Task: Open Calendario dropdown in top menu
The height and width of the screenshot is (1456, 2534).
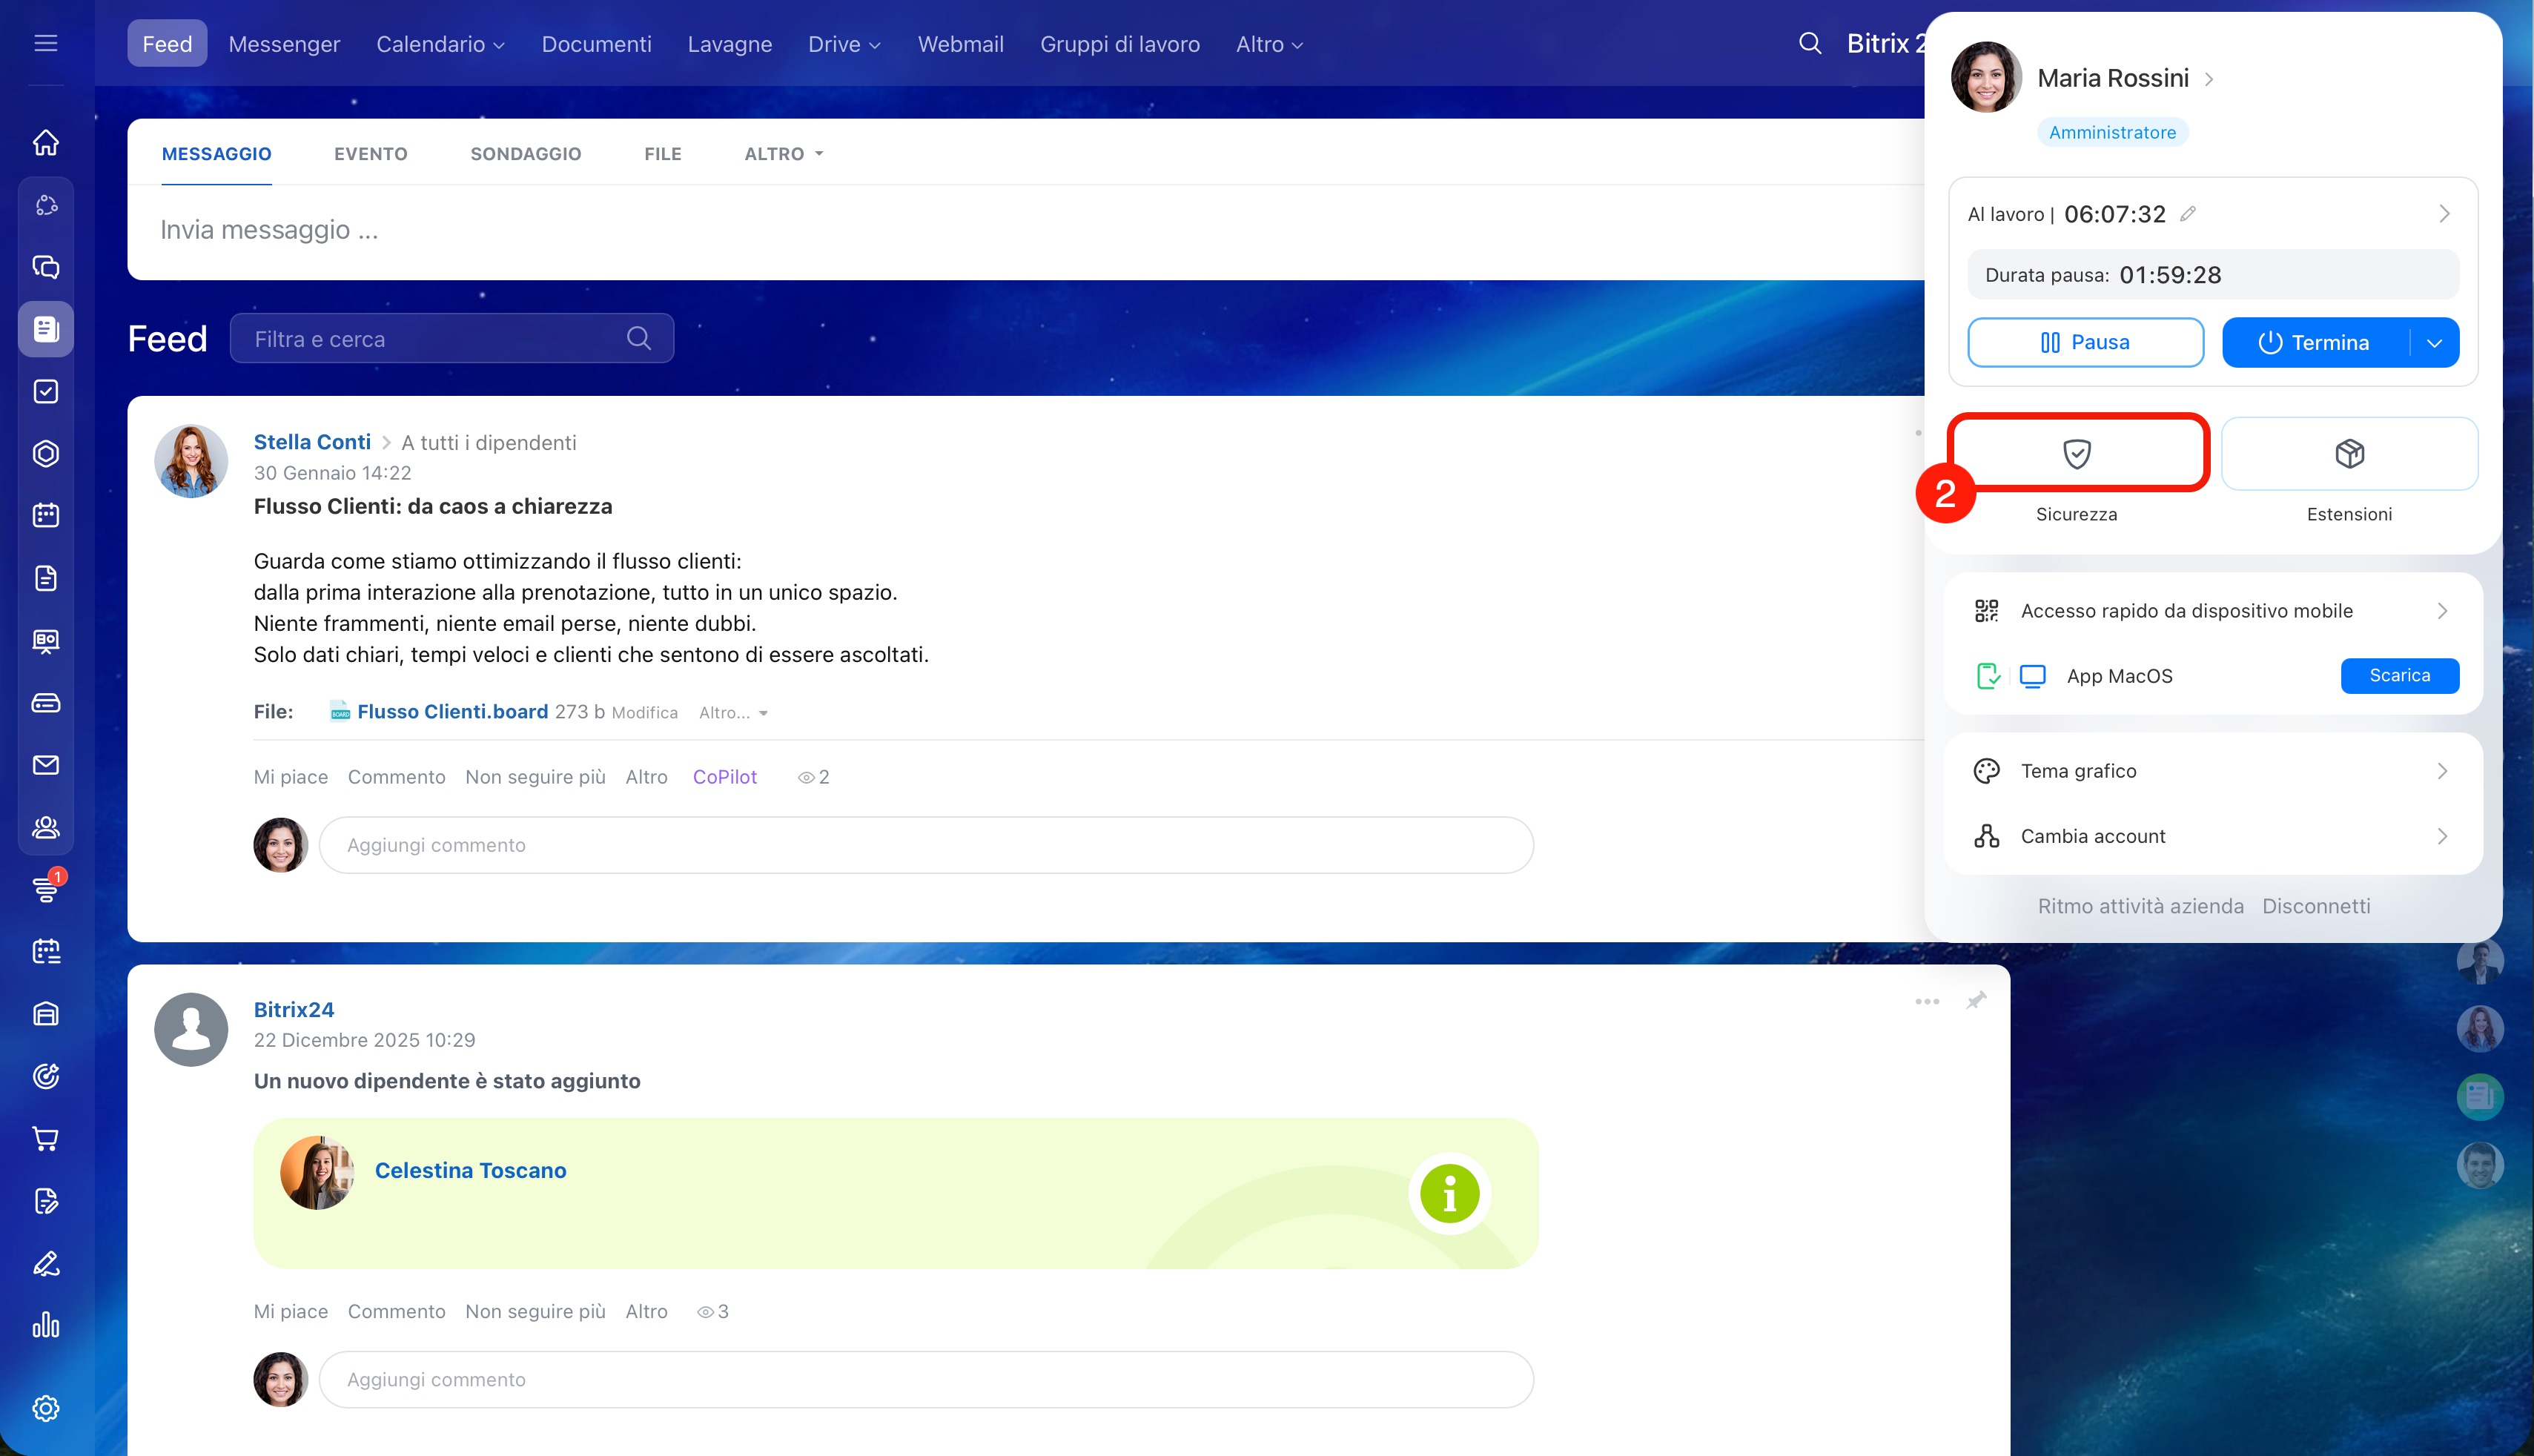Action: (440, 44)
